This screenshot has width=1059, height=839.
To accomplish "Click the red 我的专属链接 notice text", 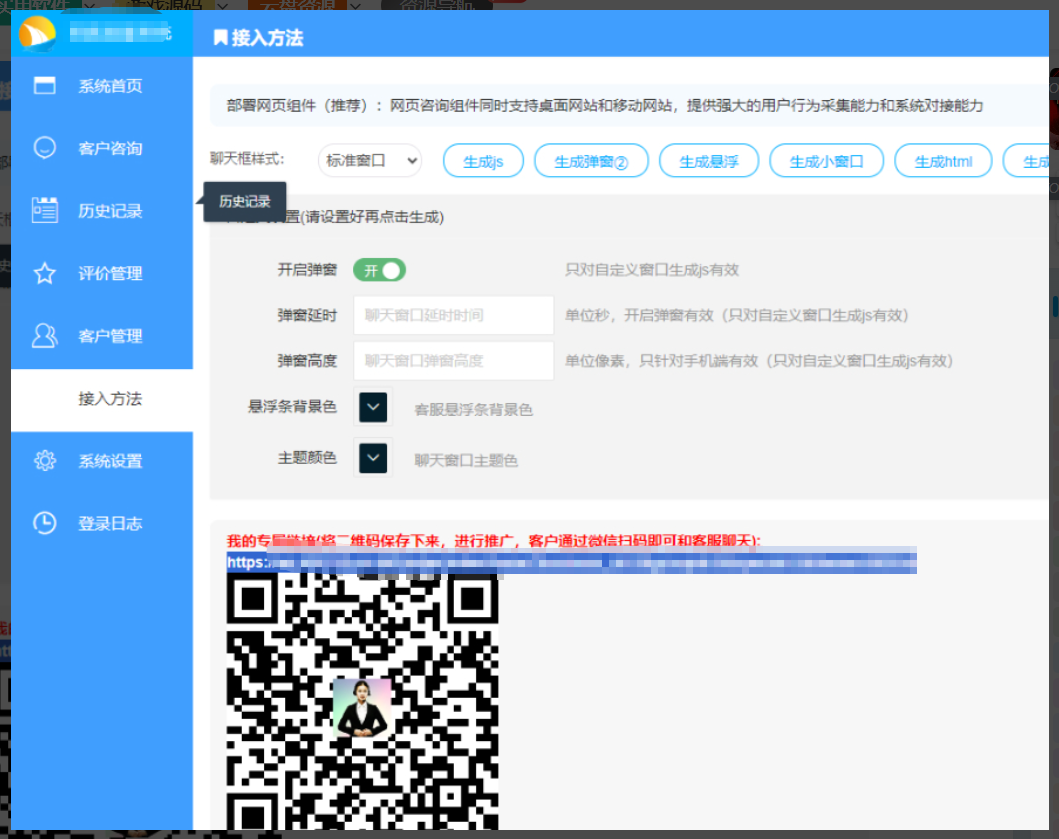I will tap(494, 540).
